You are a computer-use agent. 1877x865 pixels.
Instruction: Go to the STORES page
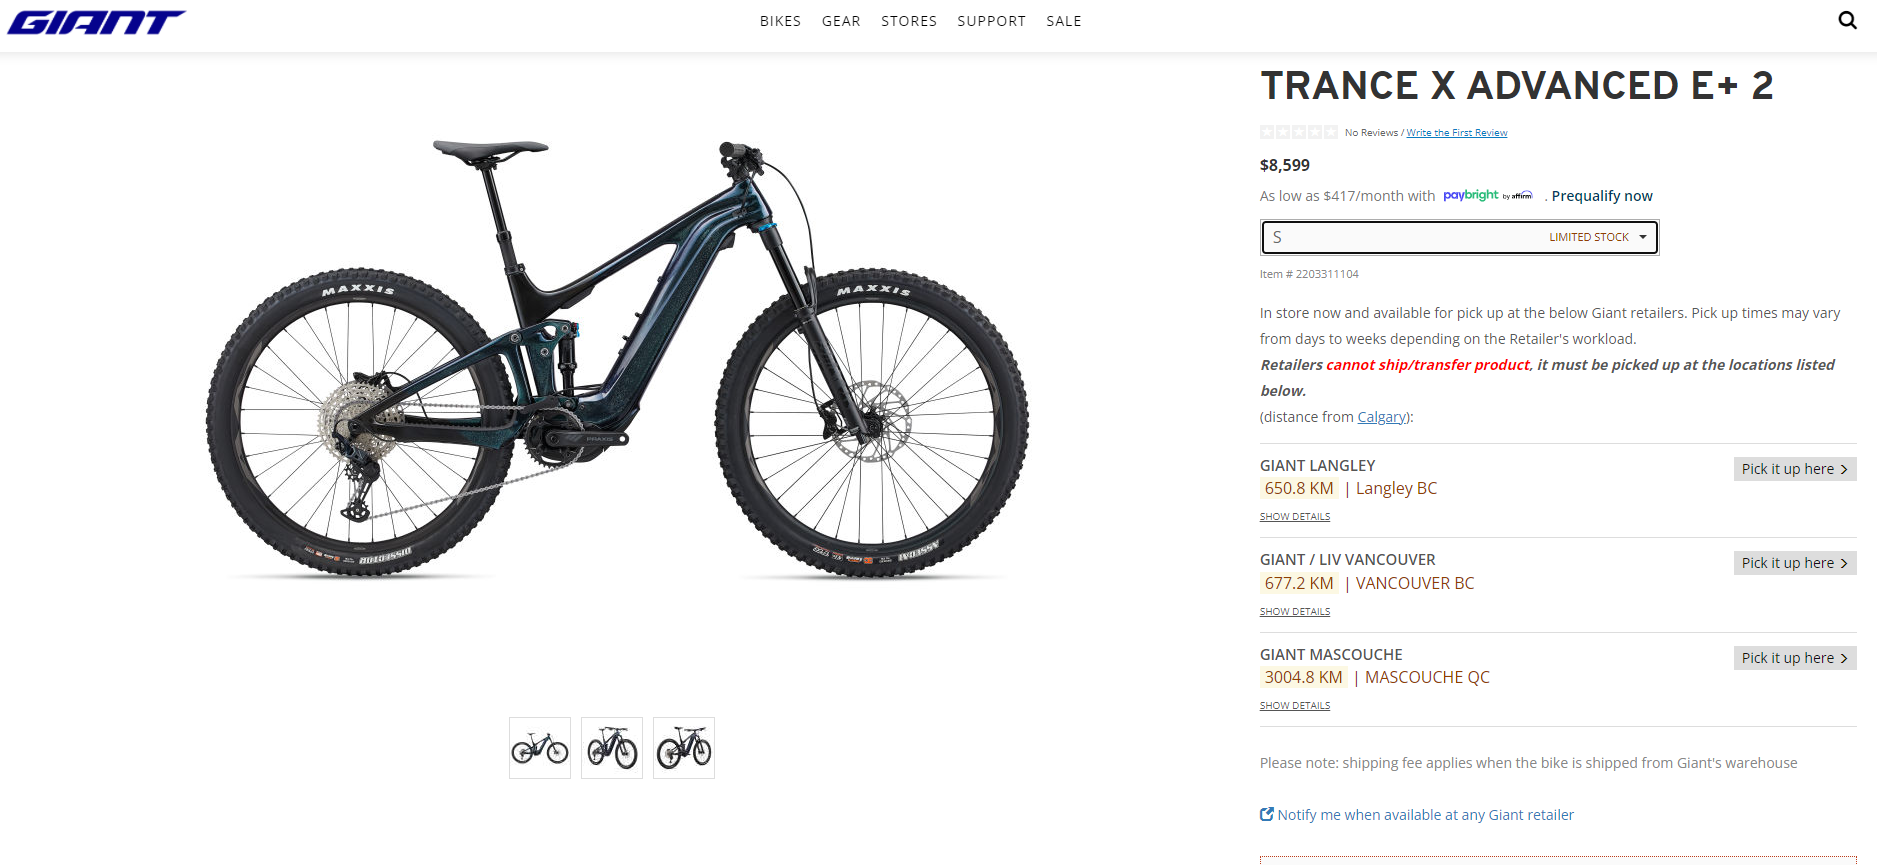pos(909,21)
